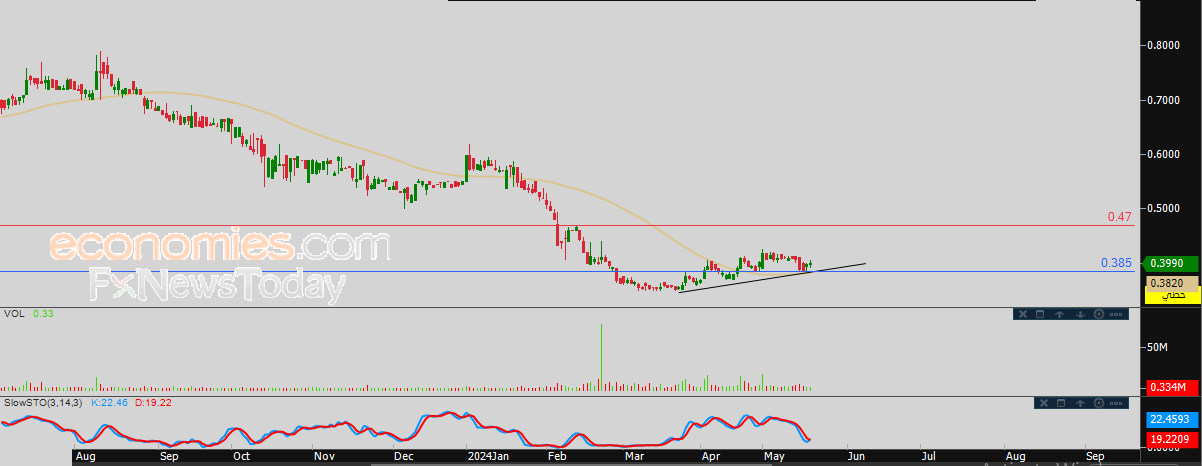The width and height of the screenshot is (1202, 466).
Task: Move the VOL pane down
Action: coord(1080,315)
